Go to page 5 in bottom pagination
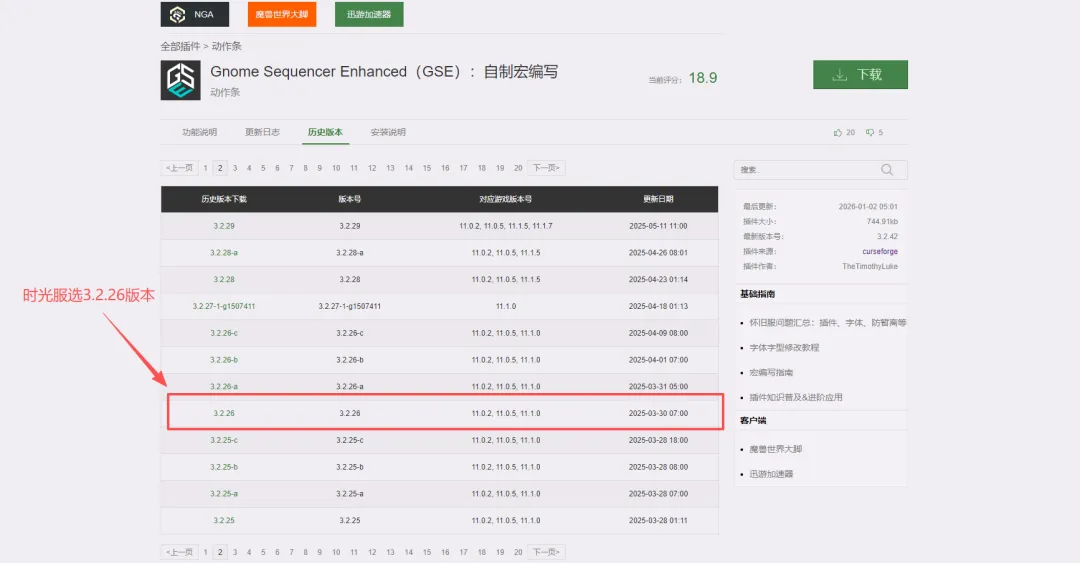1080x563 pixels. [x=263, y=552]
